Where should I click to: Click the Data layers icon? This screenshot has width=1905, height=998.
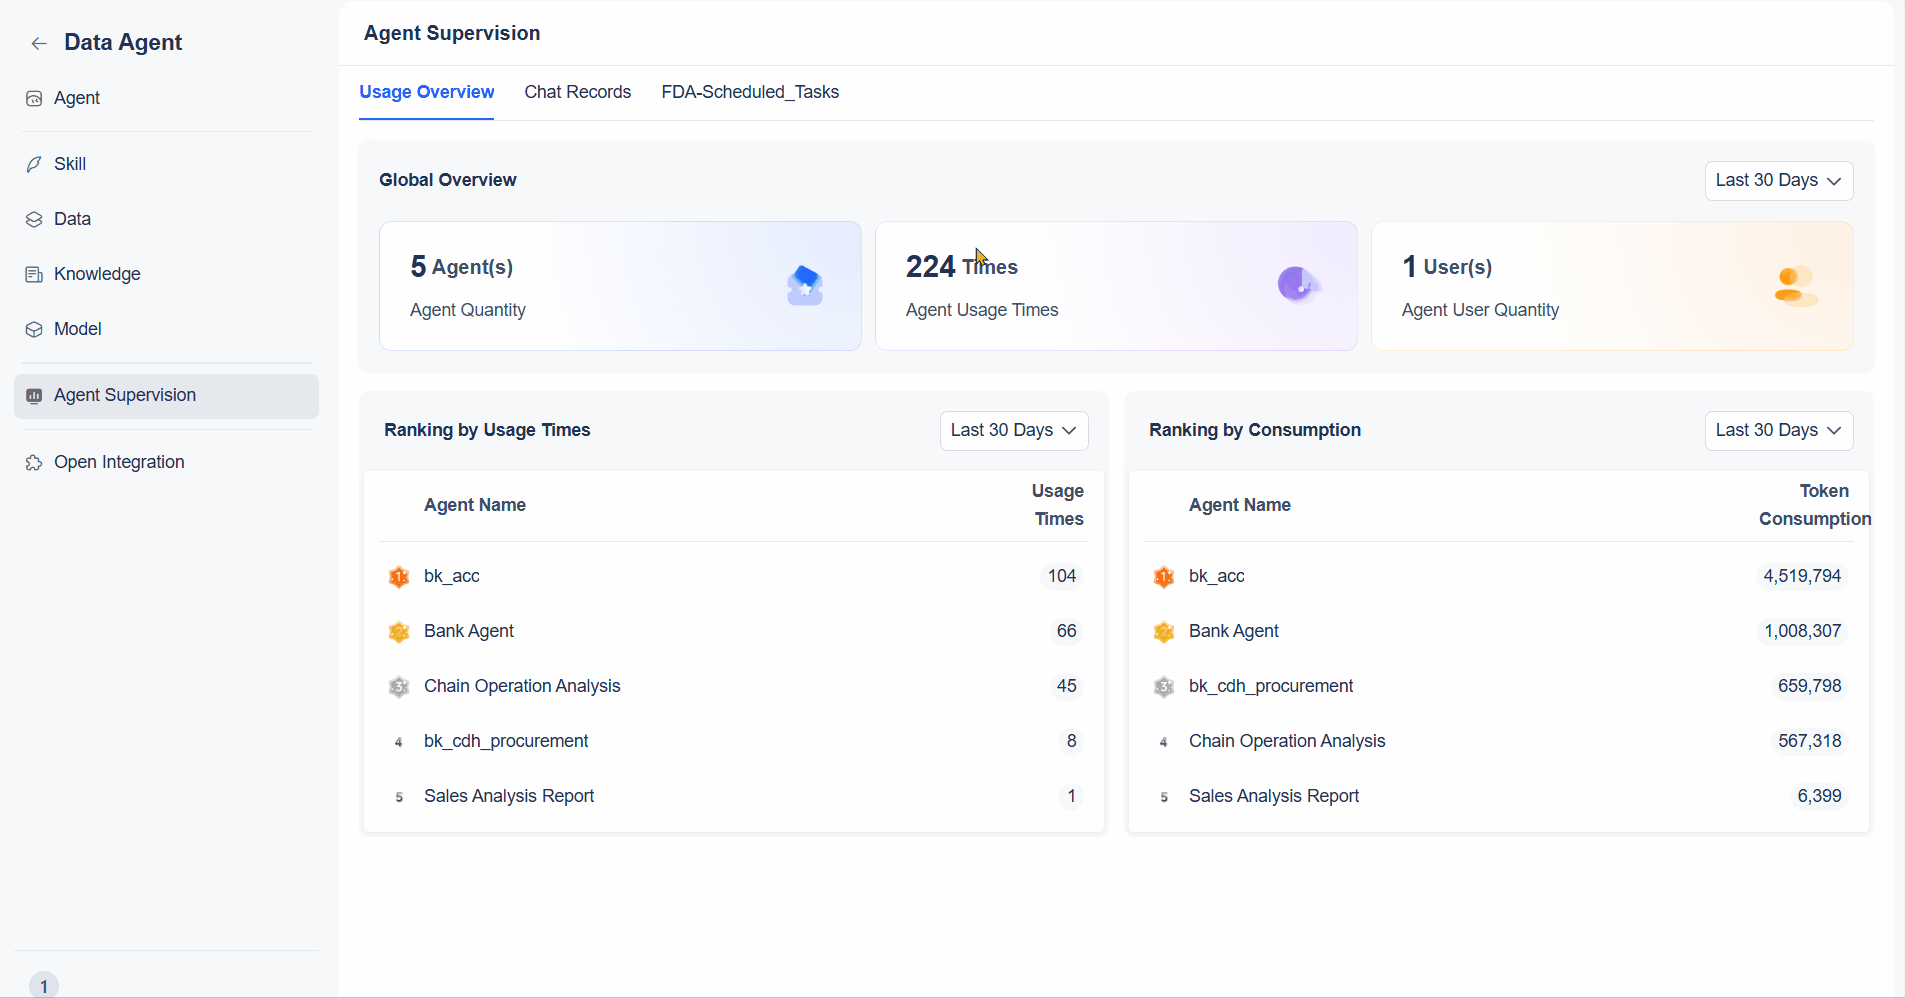click(x=34, y=219)
